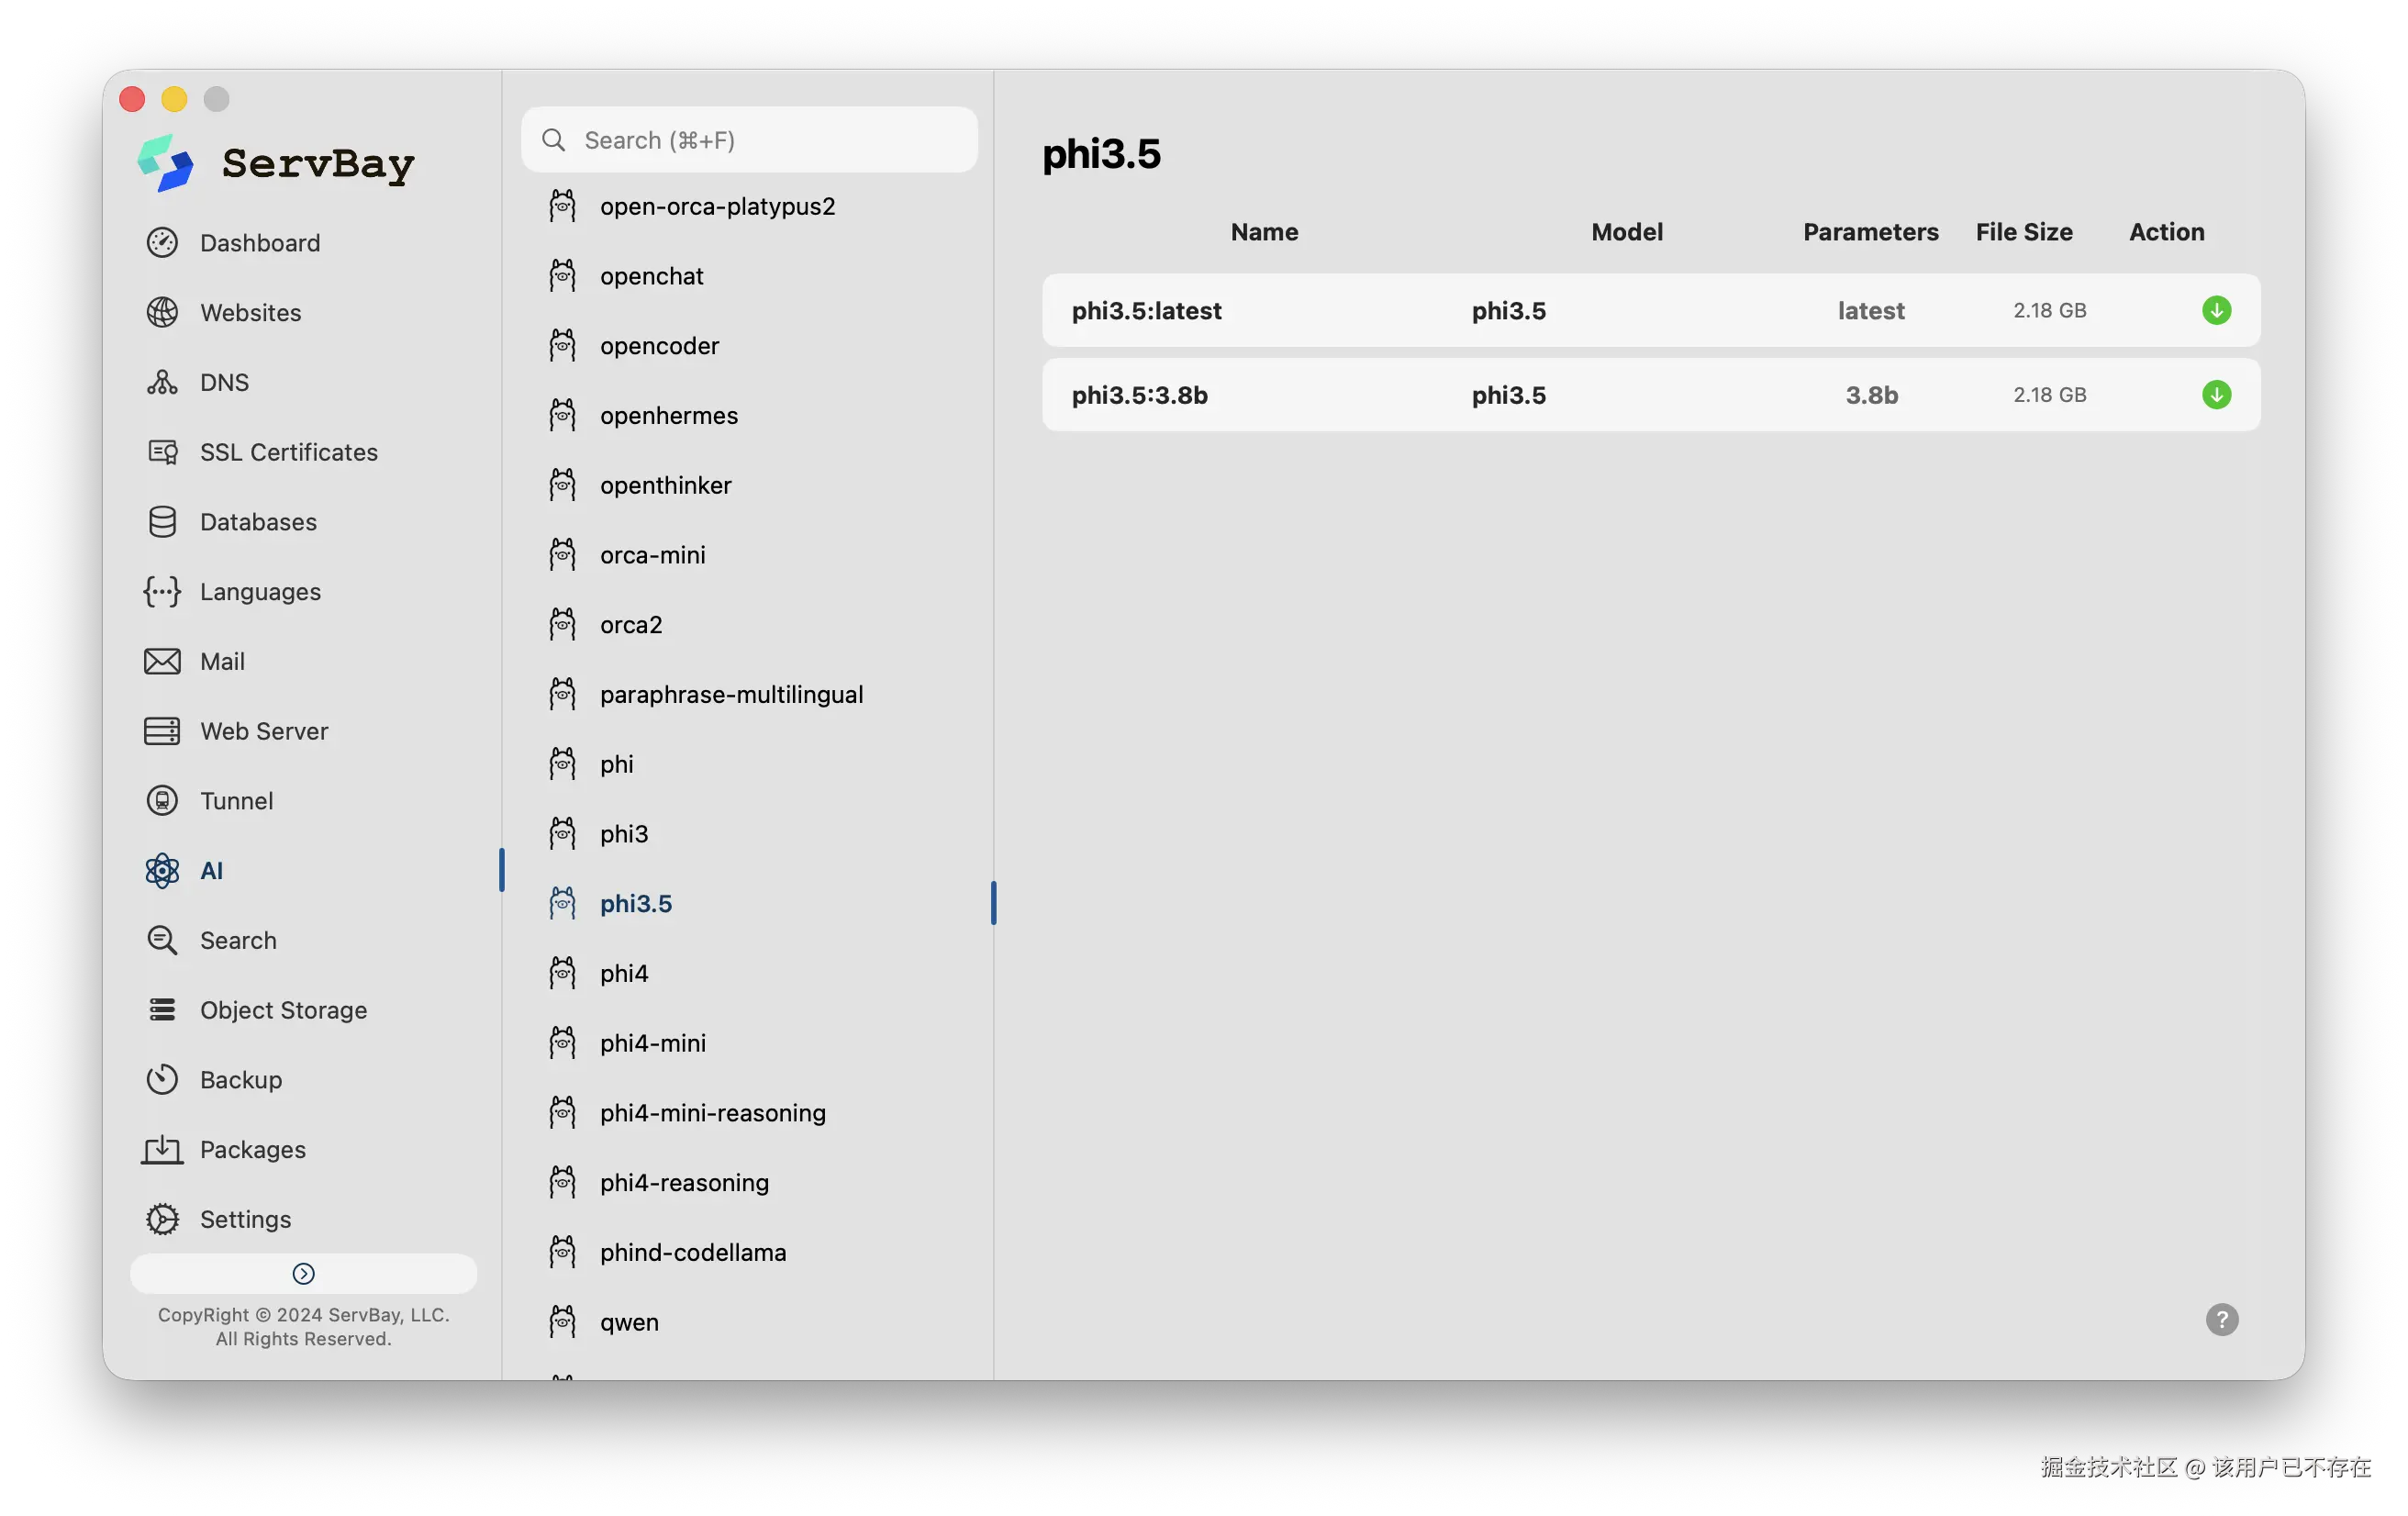The width and height of the screenshot is (2408, 1516).
Task: Click the Parameters column header
Action: (1870, 232)
